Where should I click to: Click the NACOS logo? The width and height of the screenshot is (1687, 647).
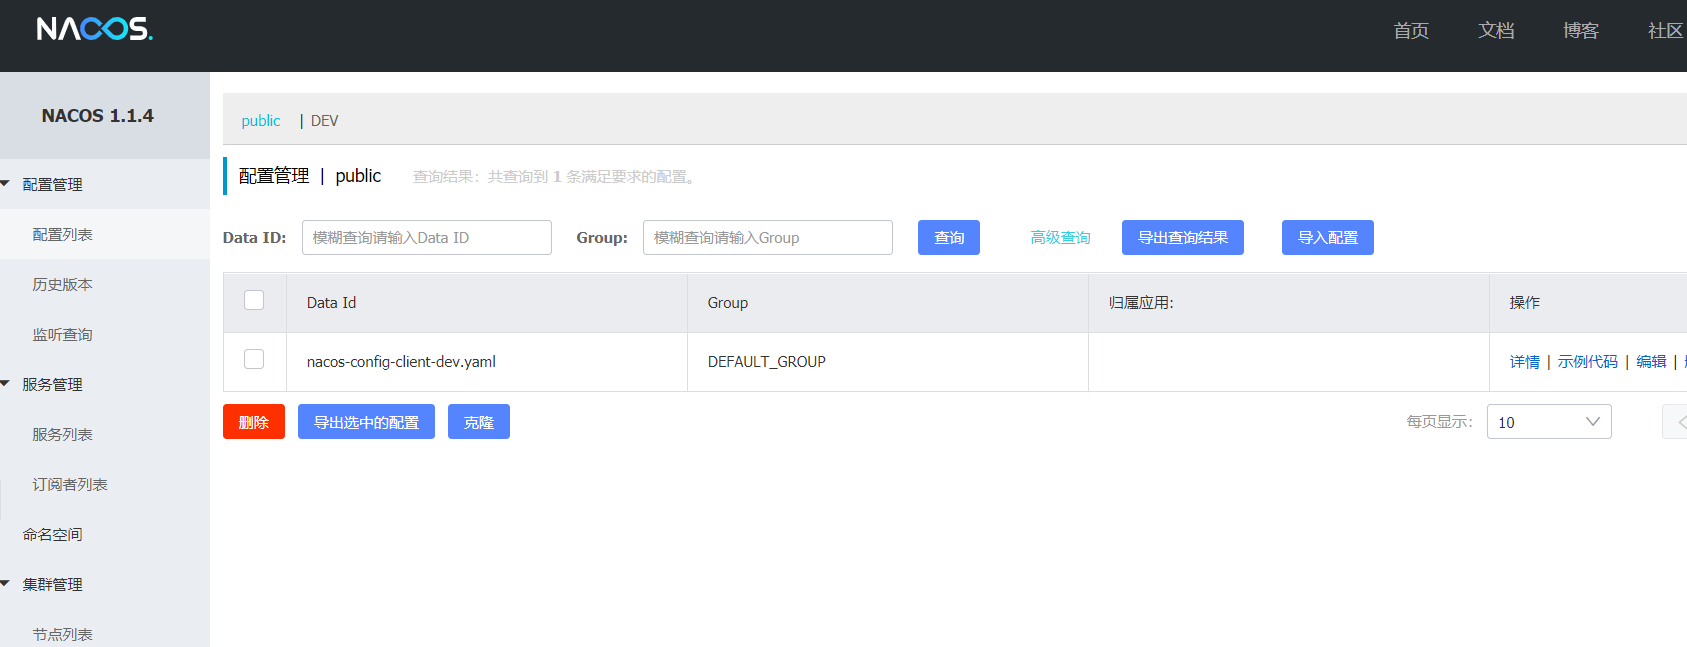[95, 29]
